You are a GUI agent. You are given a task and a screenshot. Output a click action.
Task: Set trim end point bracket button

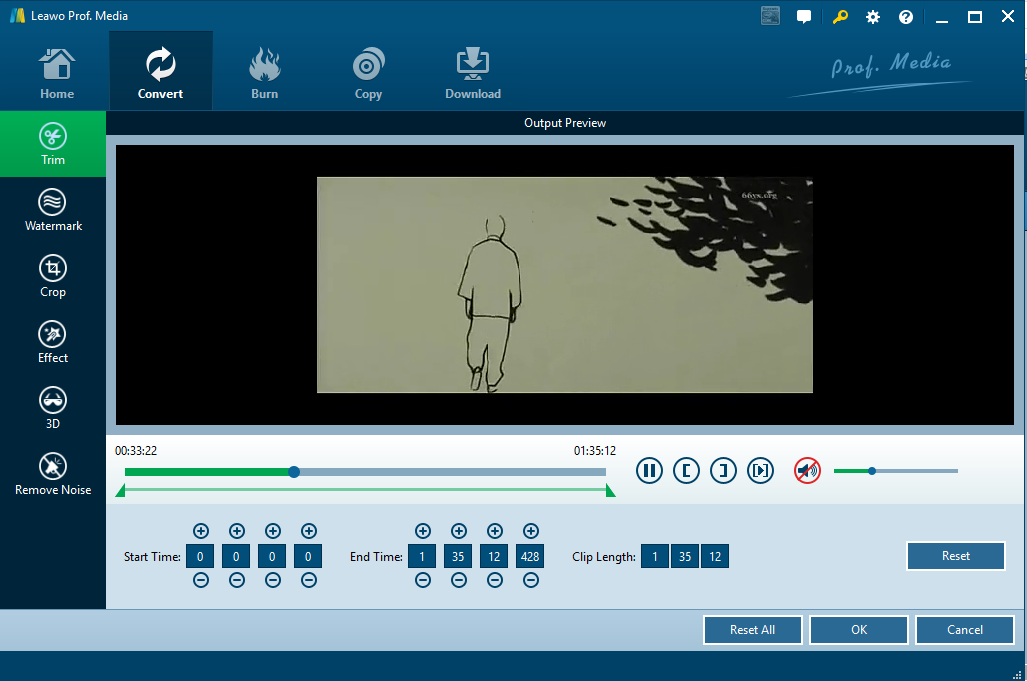click(723, 470)
